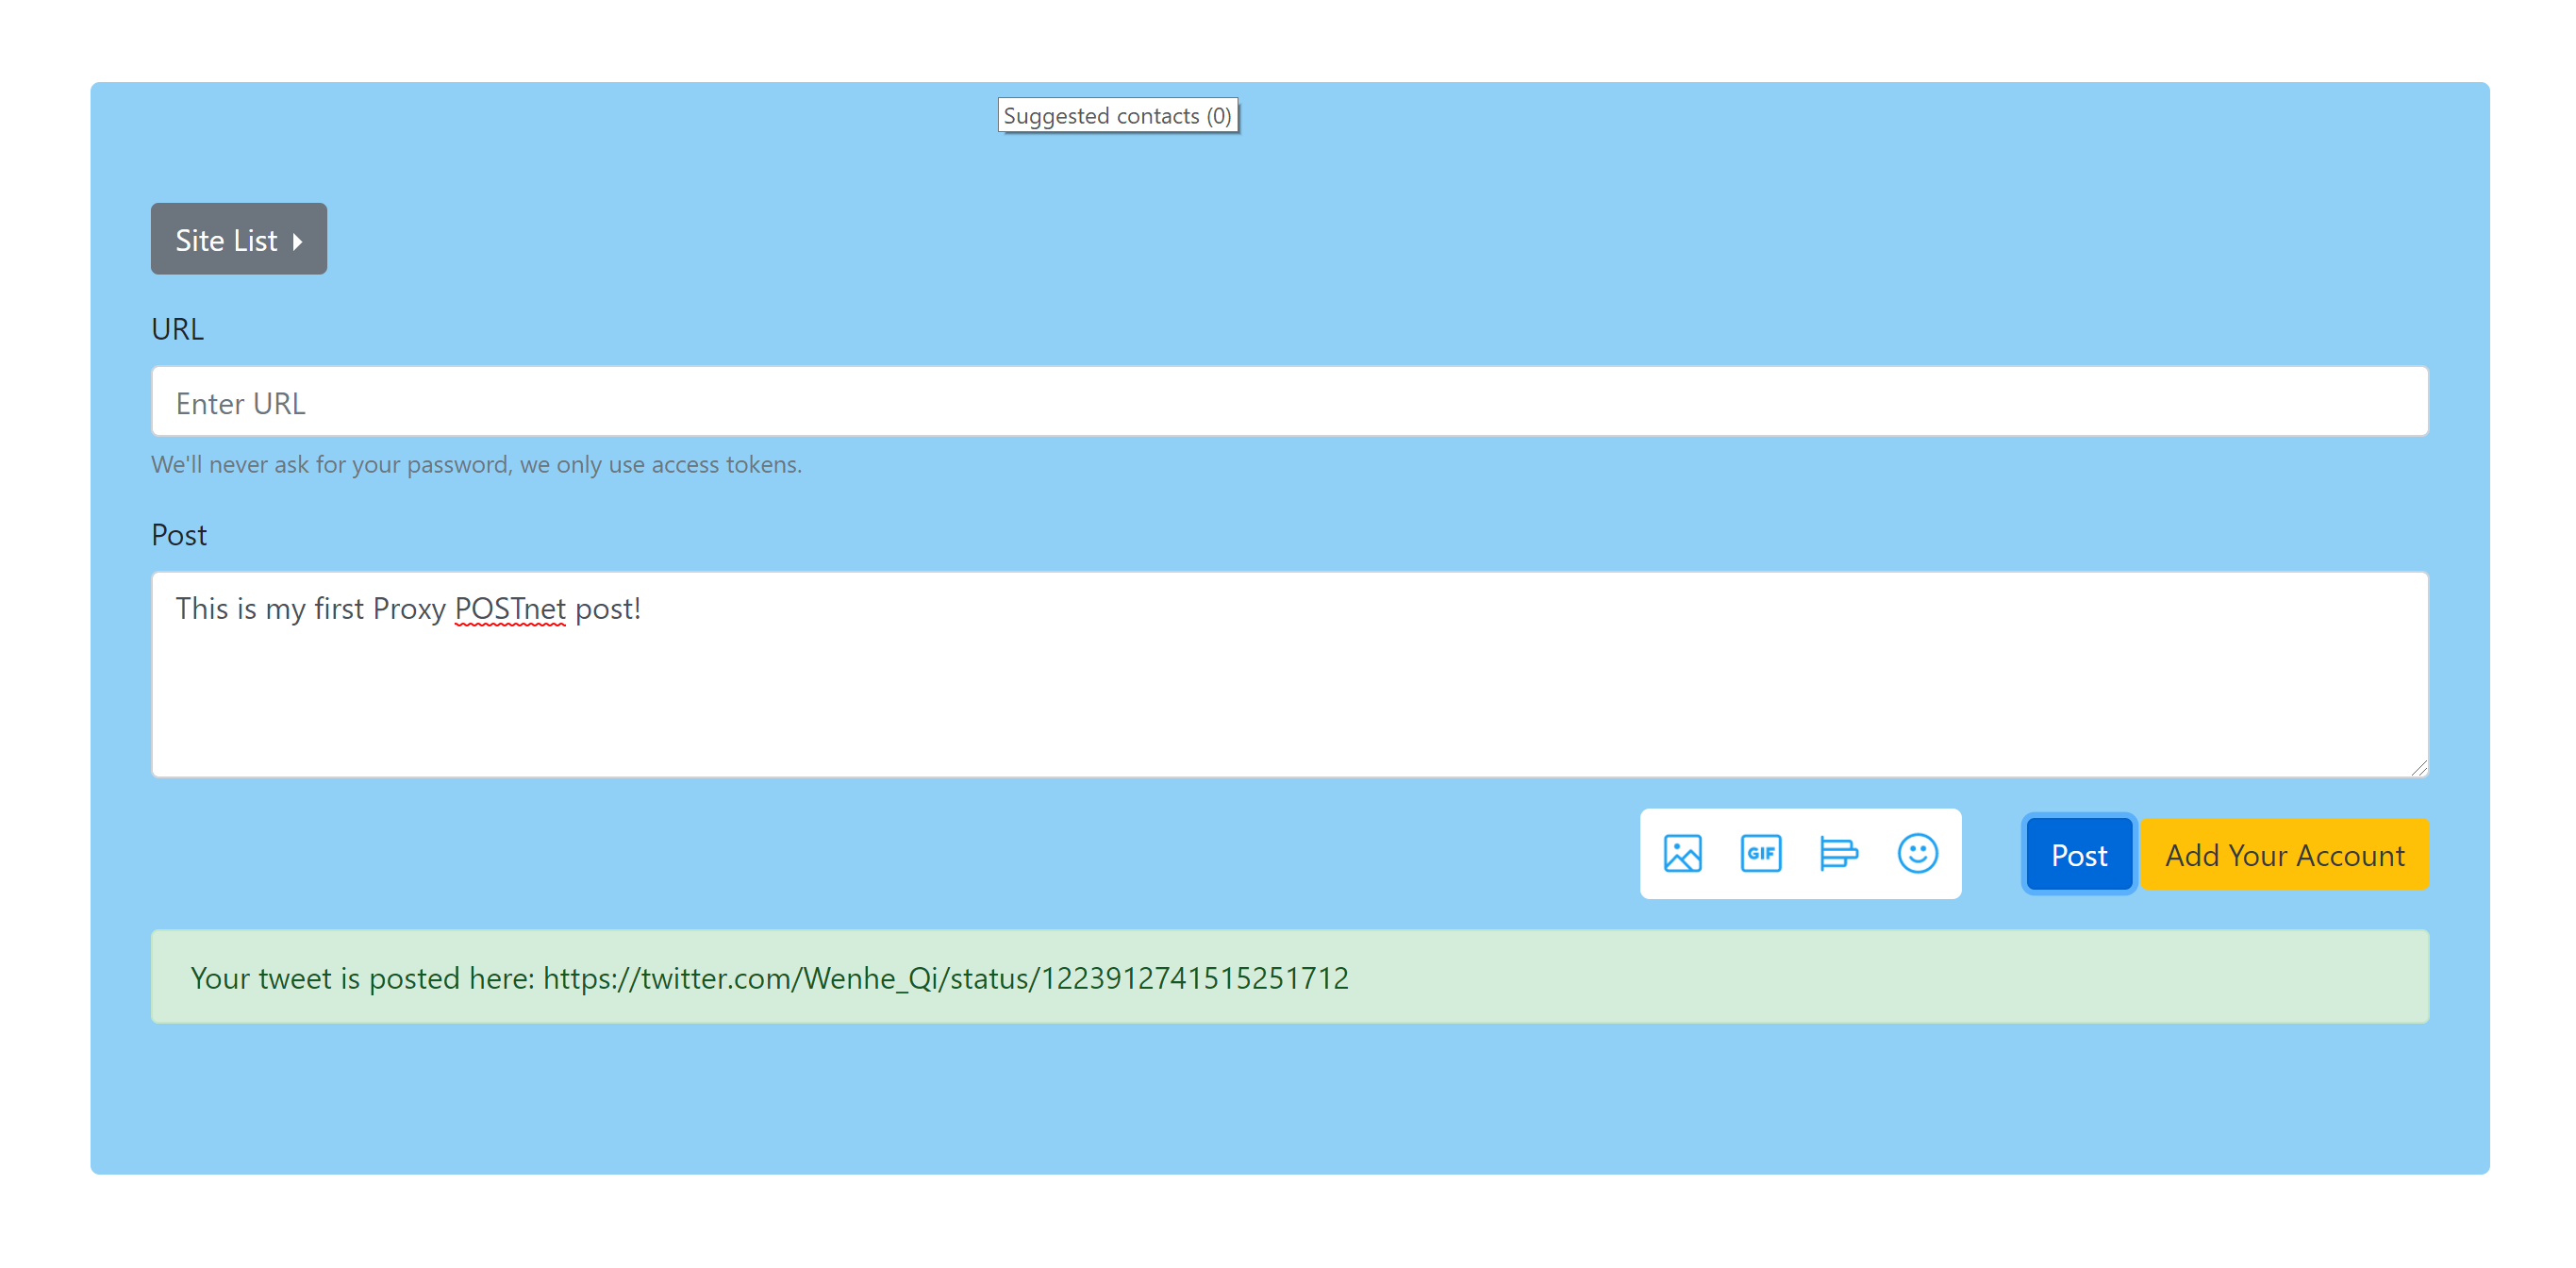Open the emoji picker smiley icon

click(1917, 853)
